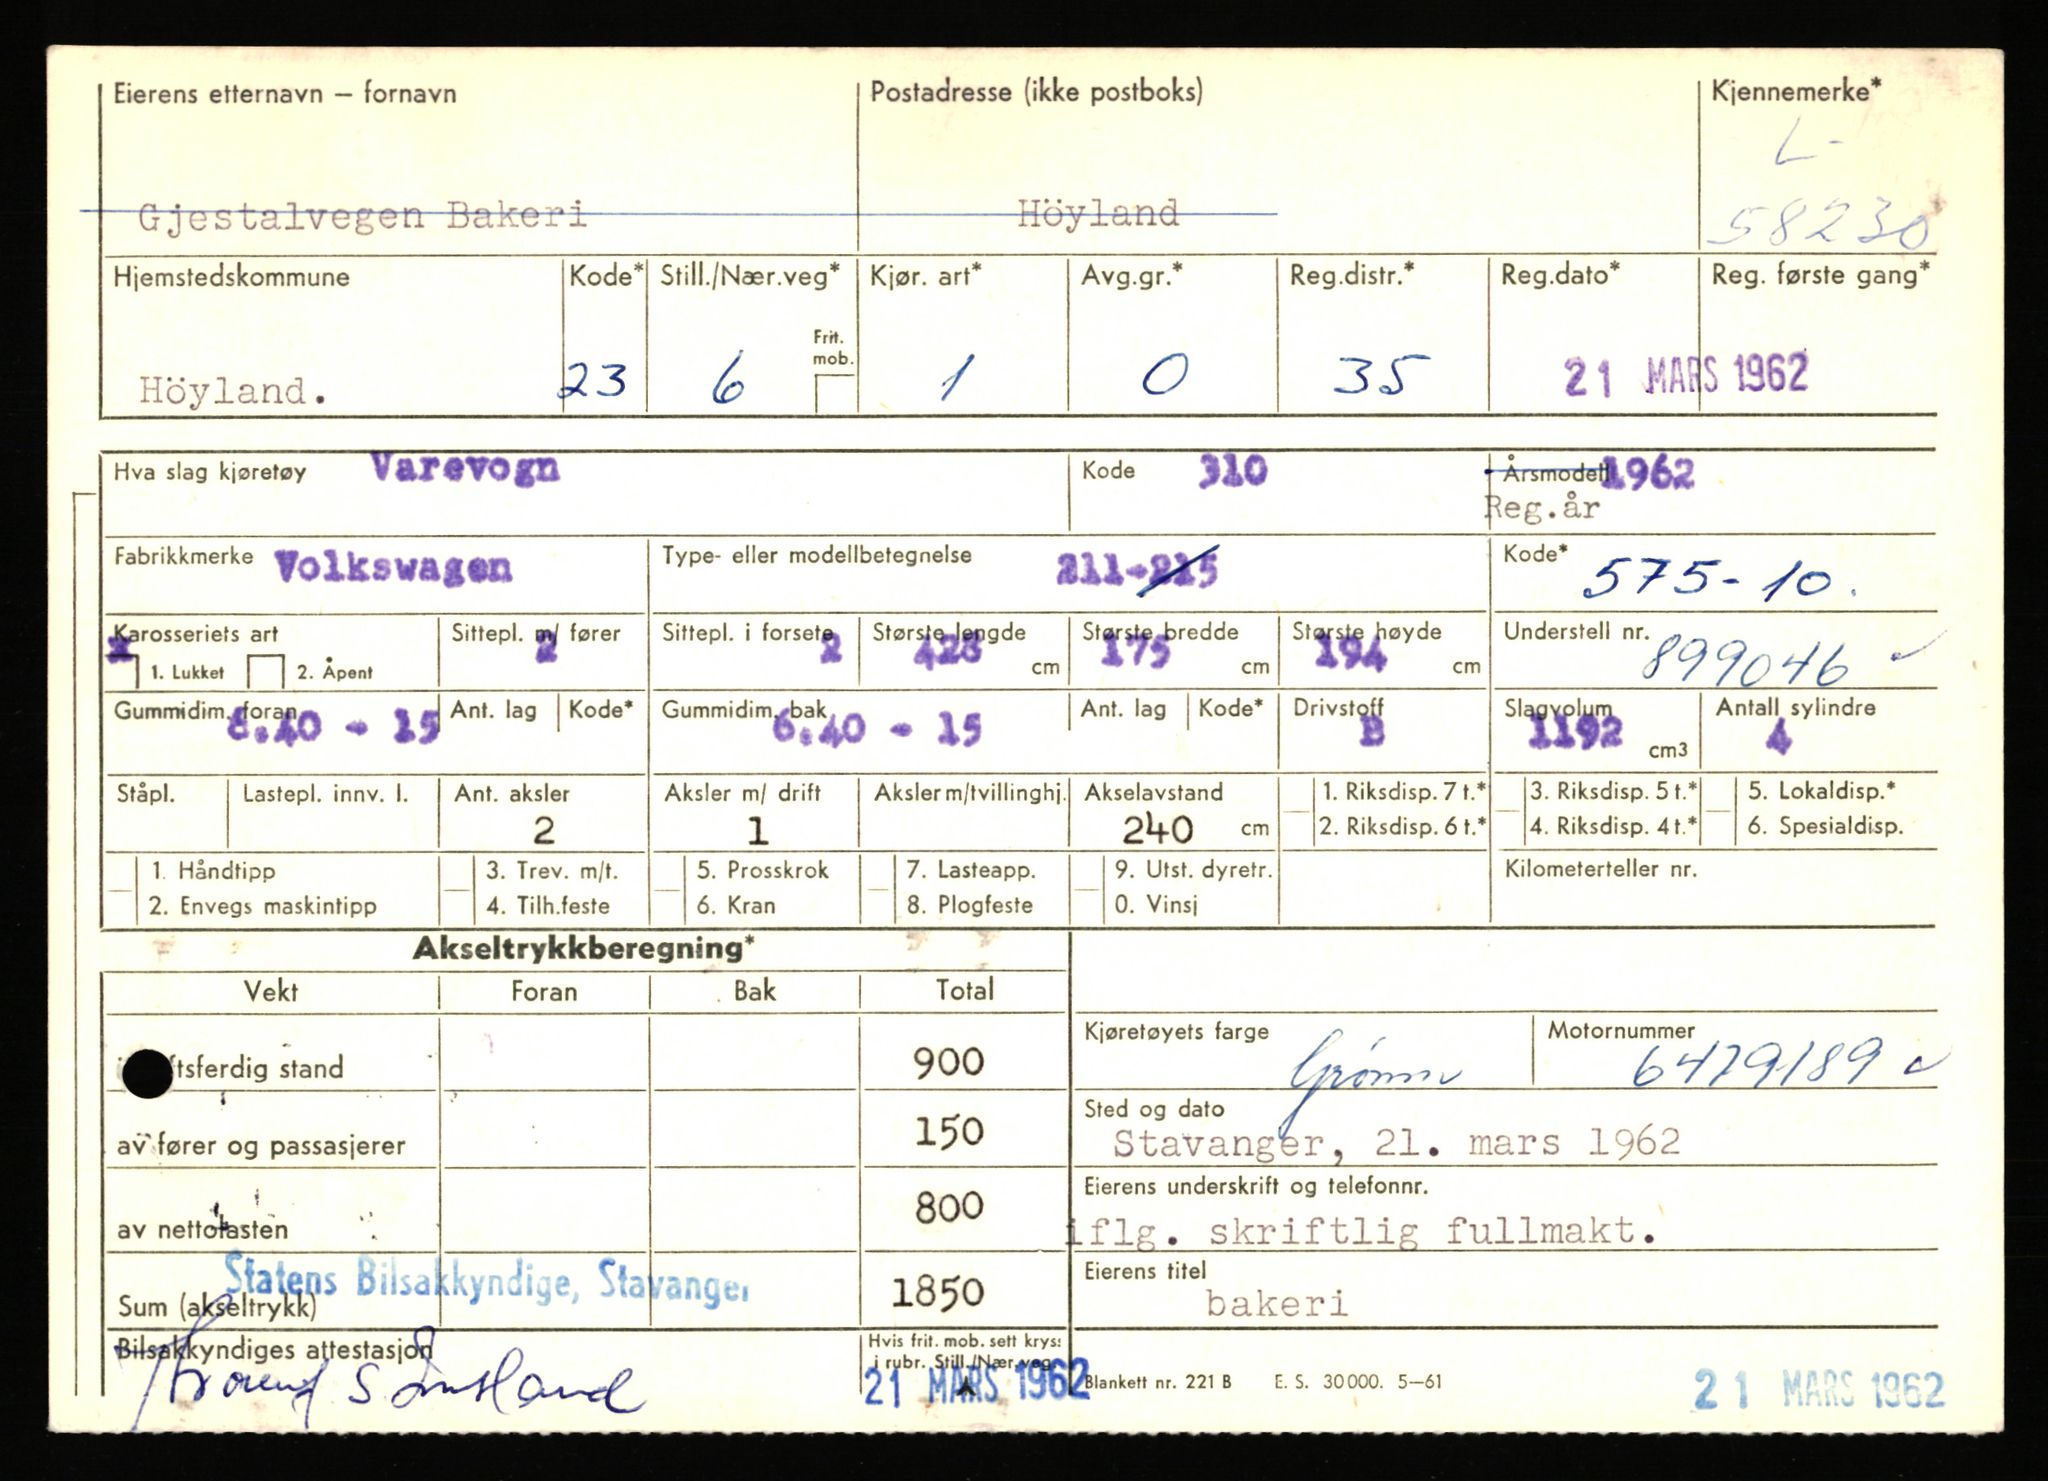
Task: Tick the 2. Åpent body type box
Action: tap(266, 672)
